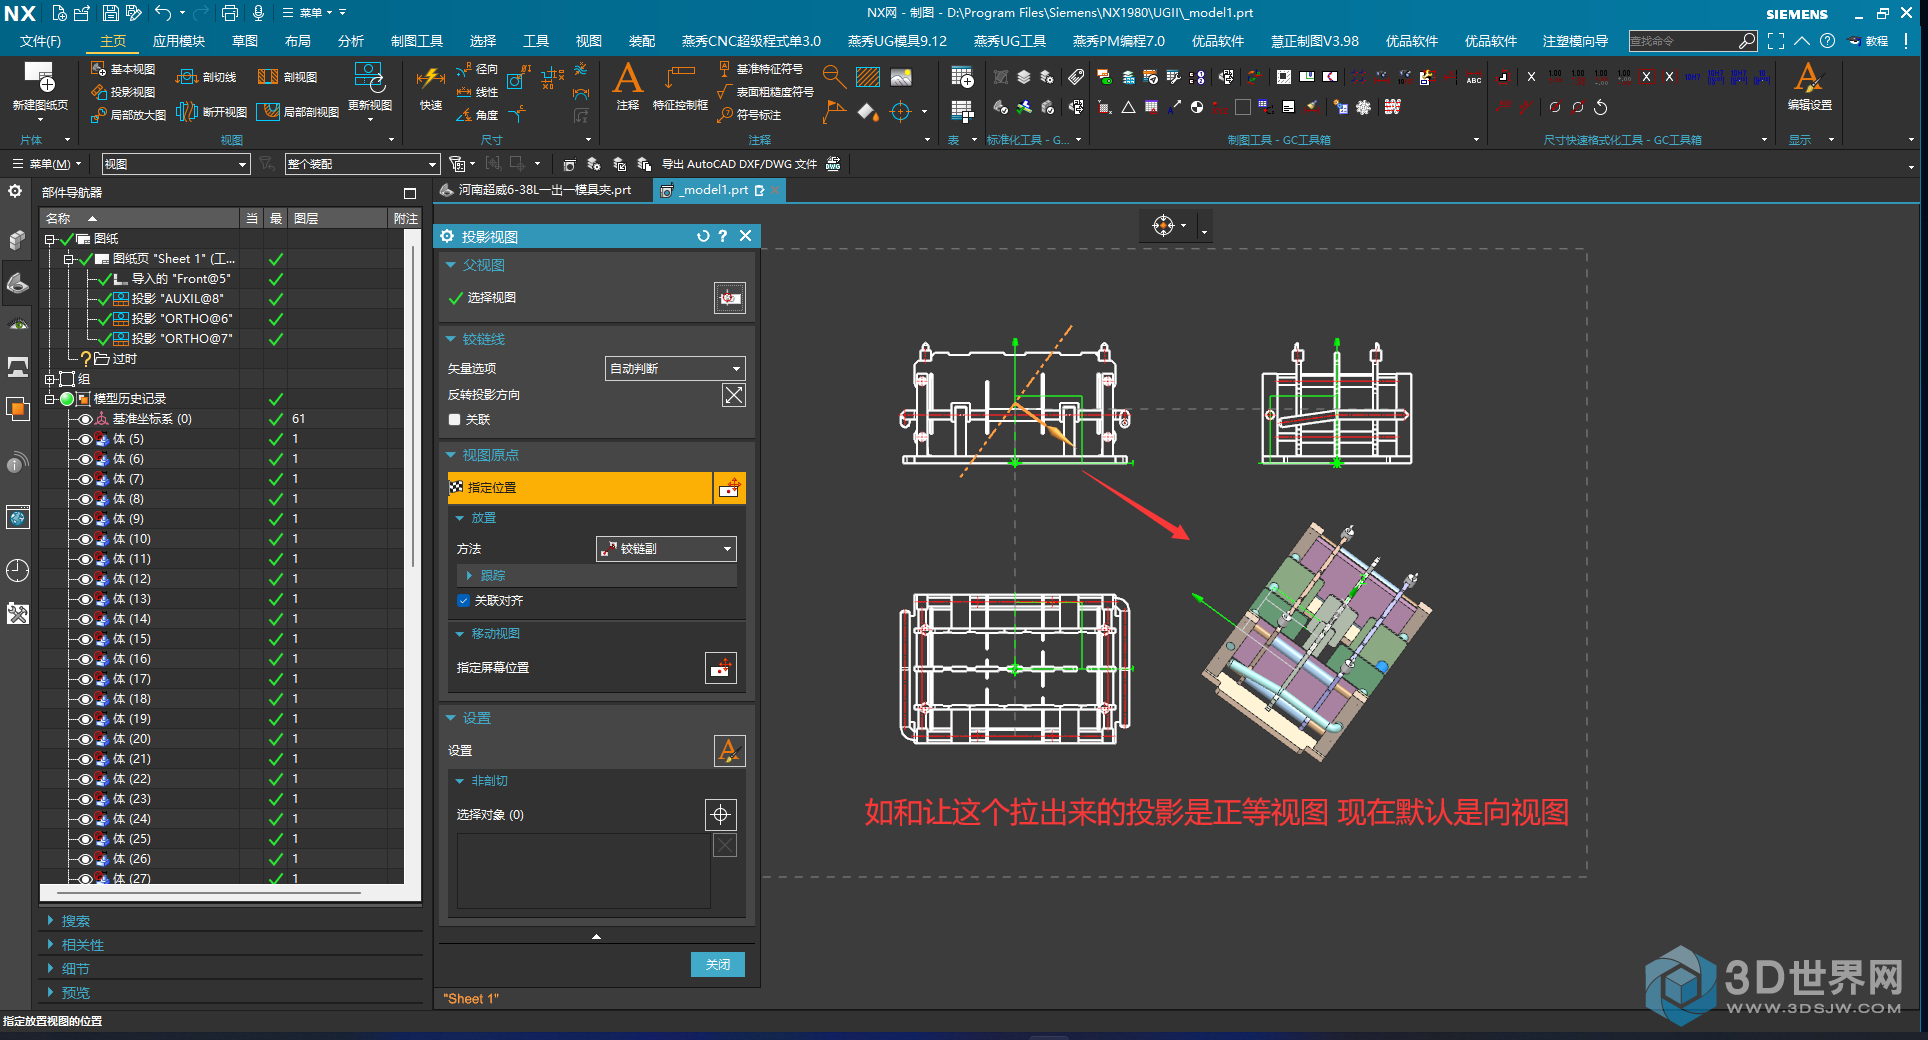Image resolution: width=1928 pixels, height=1040 pixels.
Task: Select the 径向 radial dimension tool
Action: (477, 69)
